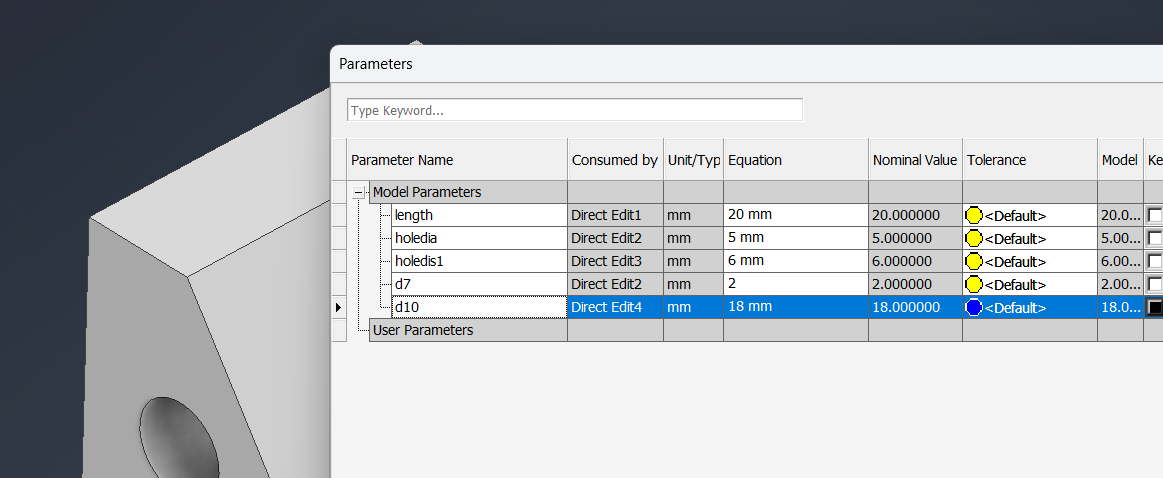
Task: Select the d7 parameter name cell
Action: point(479,284)
